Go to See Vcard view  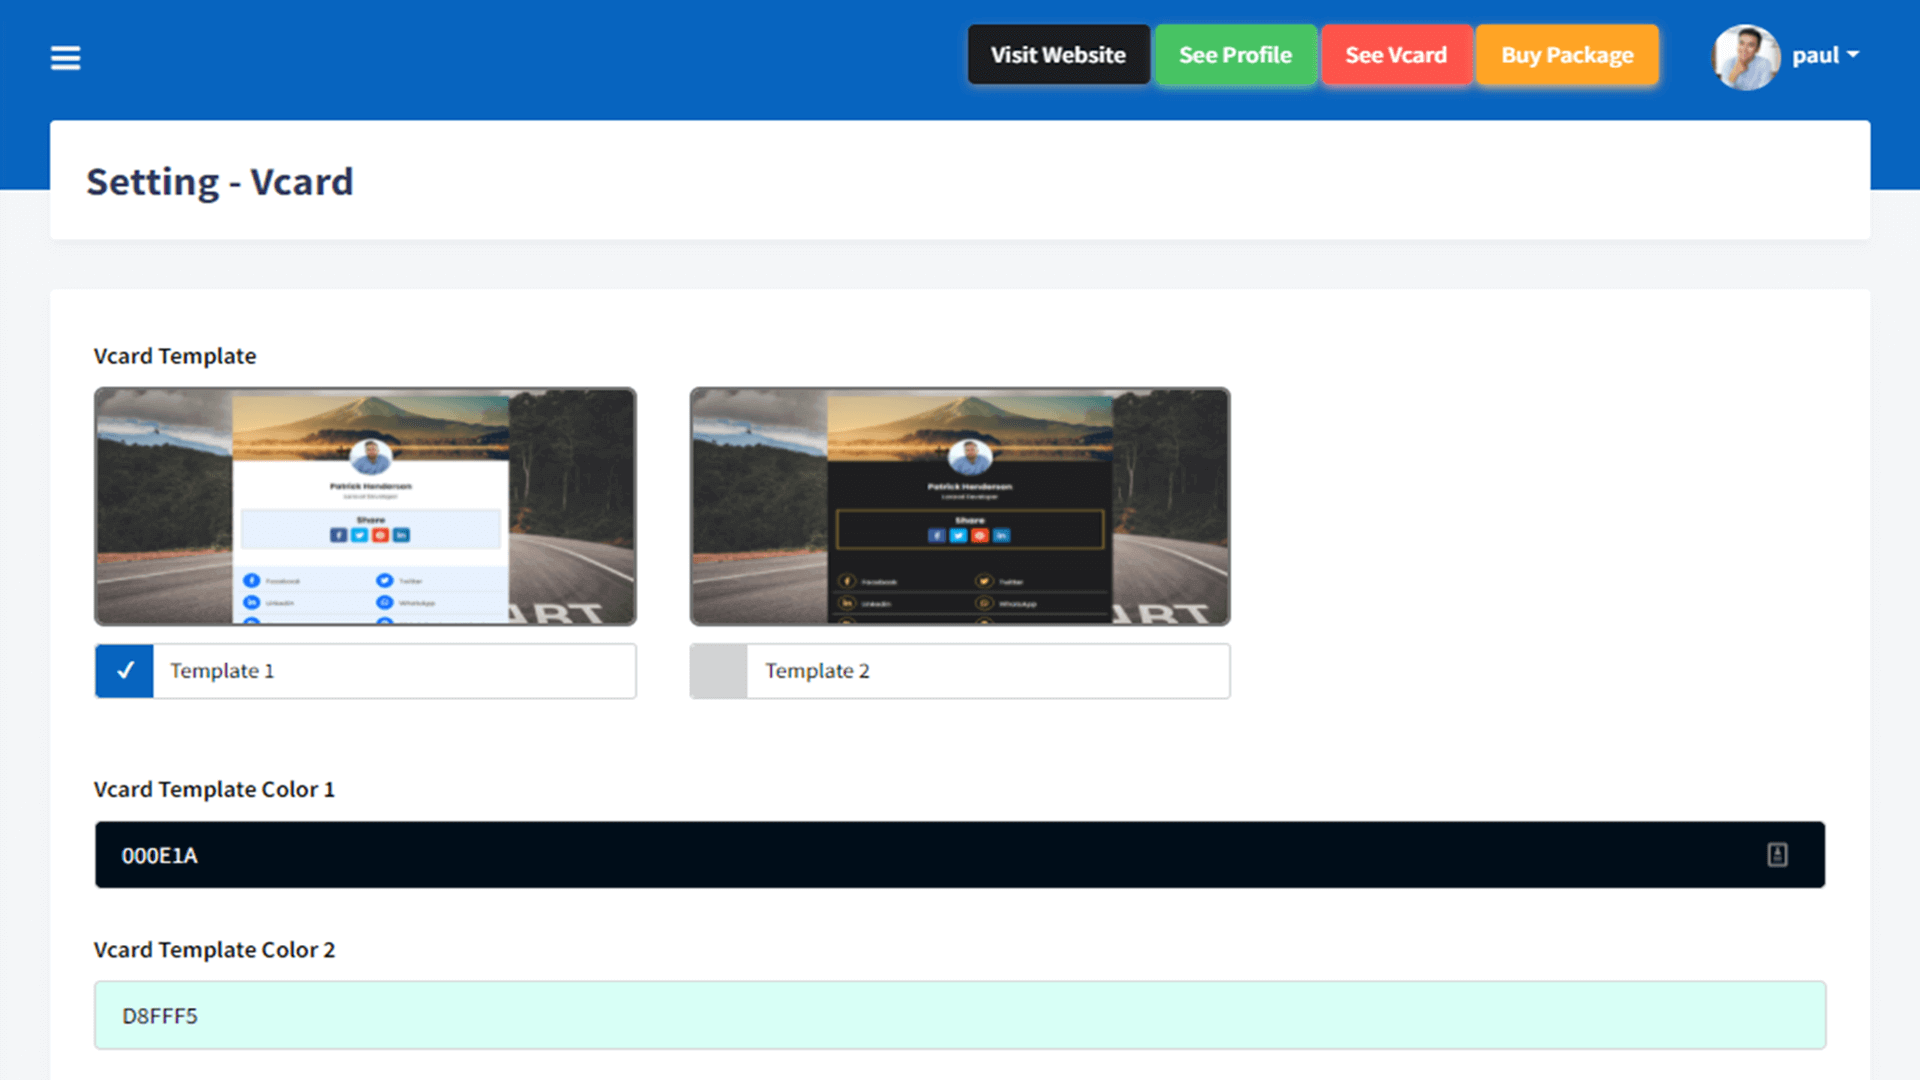coord(1396,55)
